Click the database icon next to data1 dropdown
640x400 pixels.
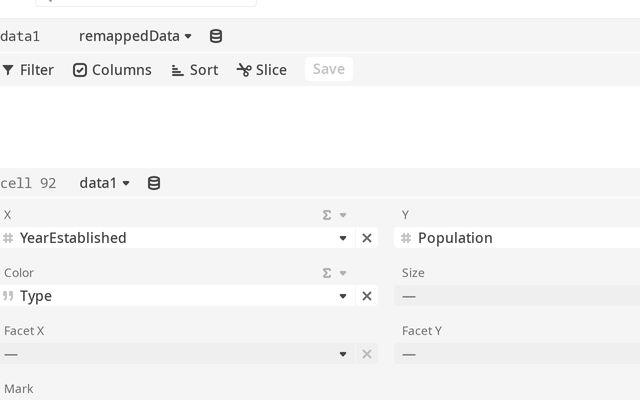coord(154,183)
